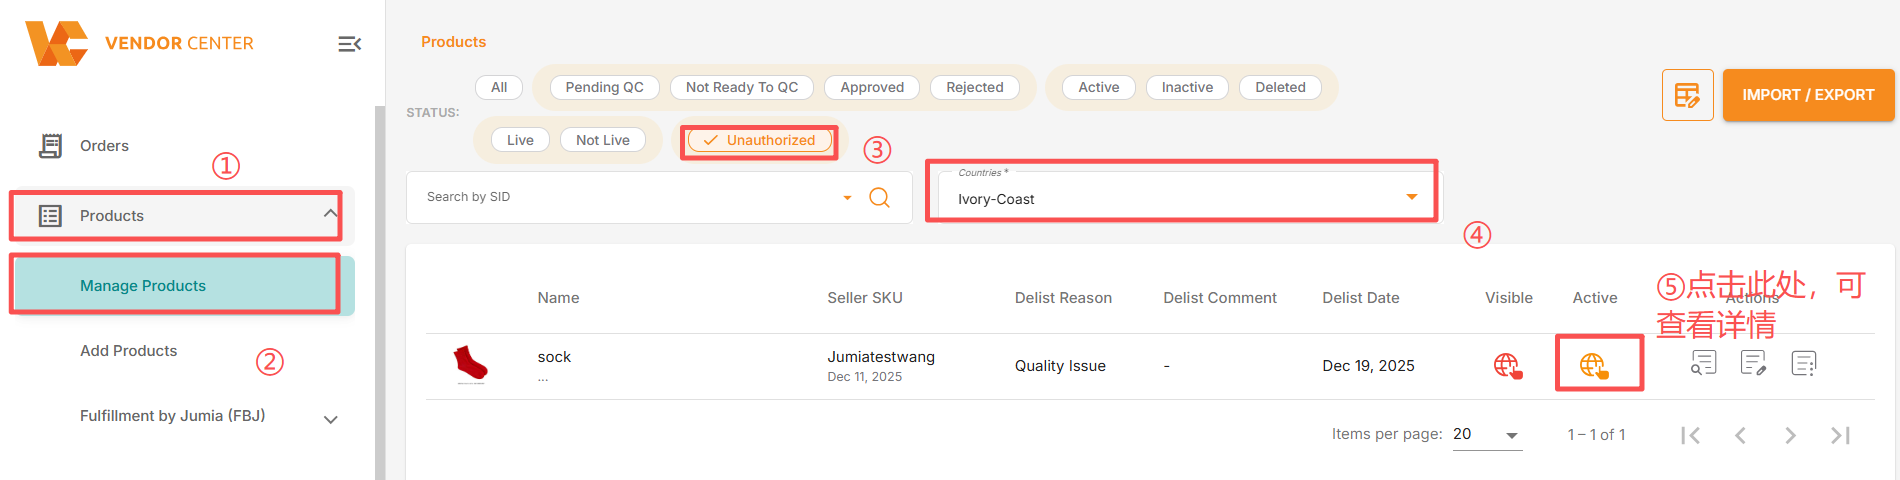Click the edit product pencil icon
The width and height of the screenshot is (1900, 480).
click(1753, 363)
